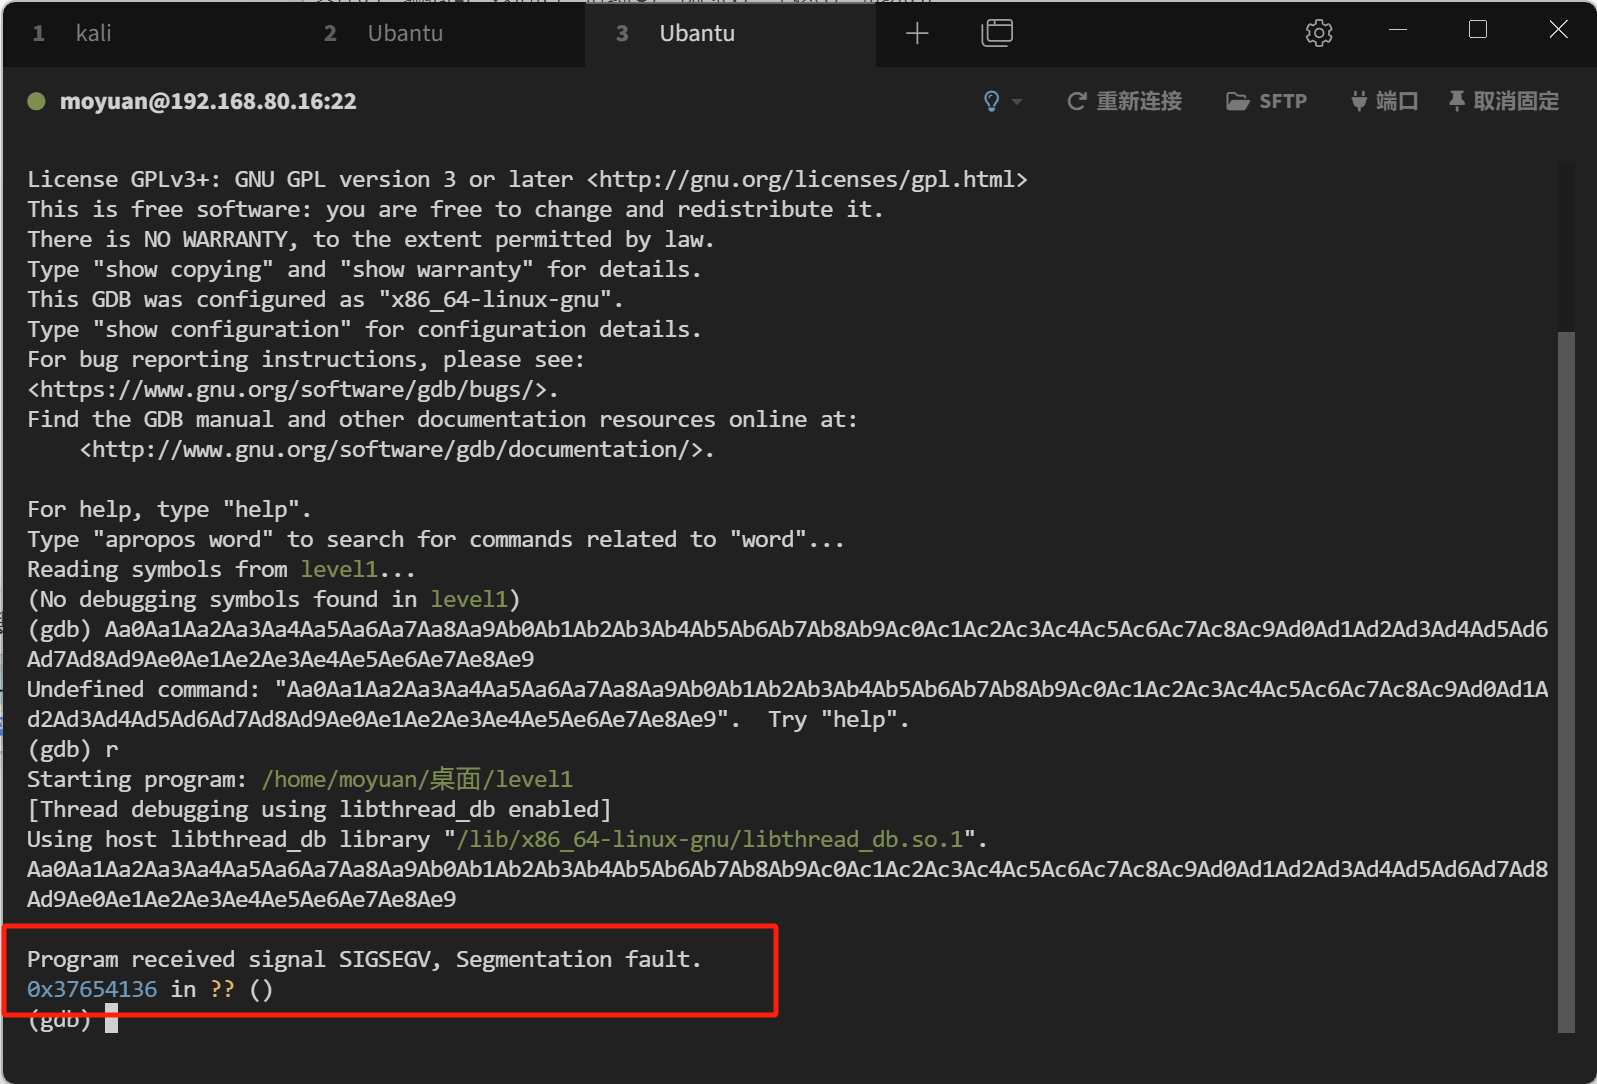Screen dimensions: 1597x1084
Task: Switch to the kali tab
Action: pyautogui.click(x=93, y=34)
